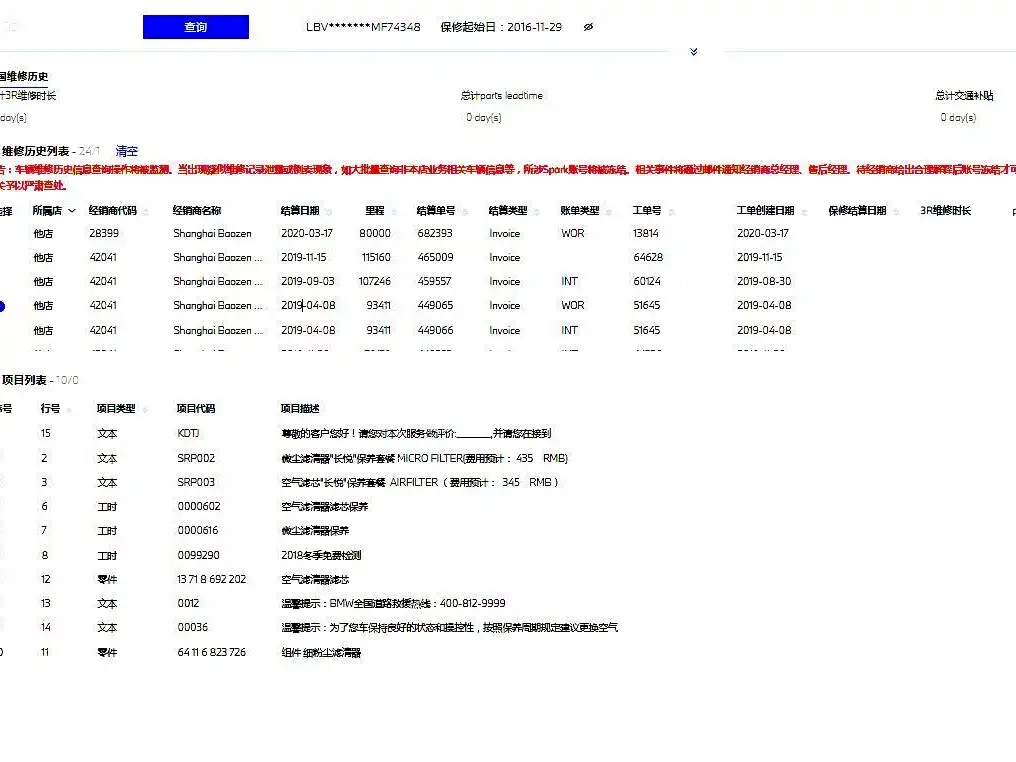The height and width of the screenshot is (762, 1016).
Task: Click settlement date 2019-09-03
Action: point(308,281)
